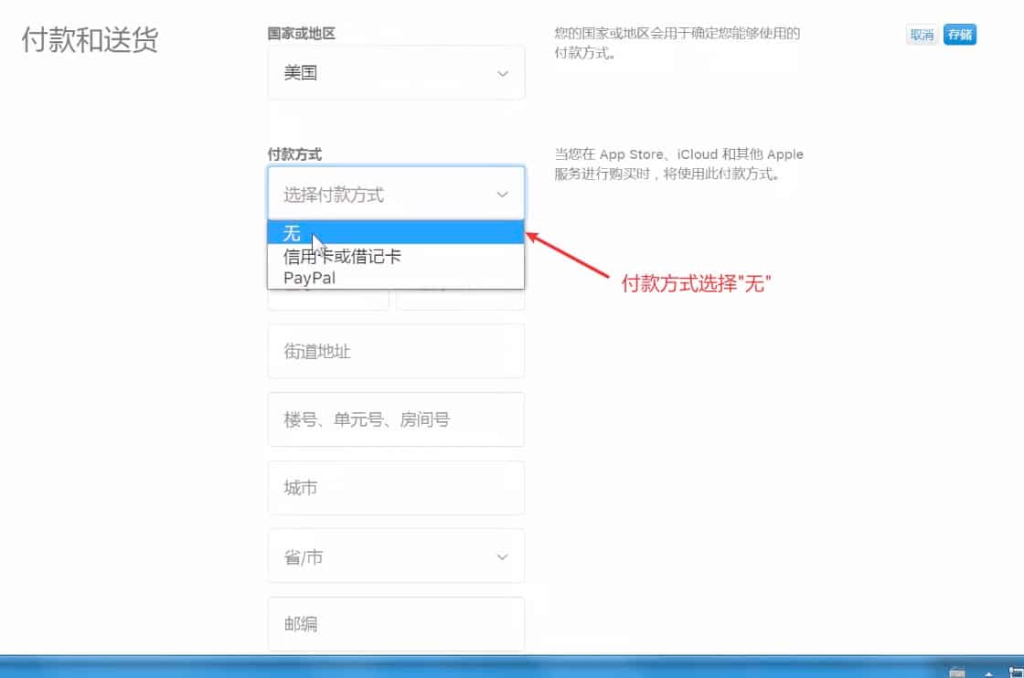Image resolution: width=1024 pixels, height=678 pixels.
Task: Click the keyboard tray icon in taskbar
Action: pyautogui.click(x=957, y=672)
